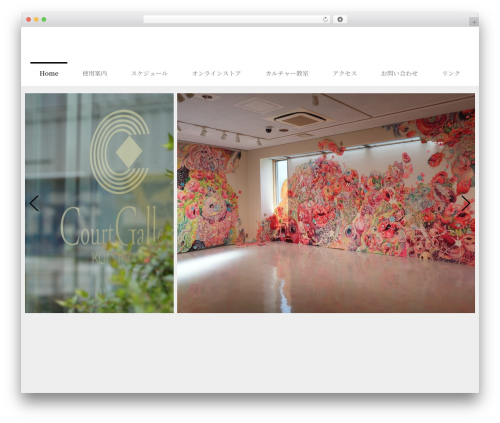Minimize the window with yellow button
Screen dimensions: 500x423
36,19
